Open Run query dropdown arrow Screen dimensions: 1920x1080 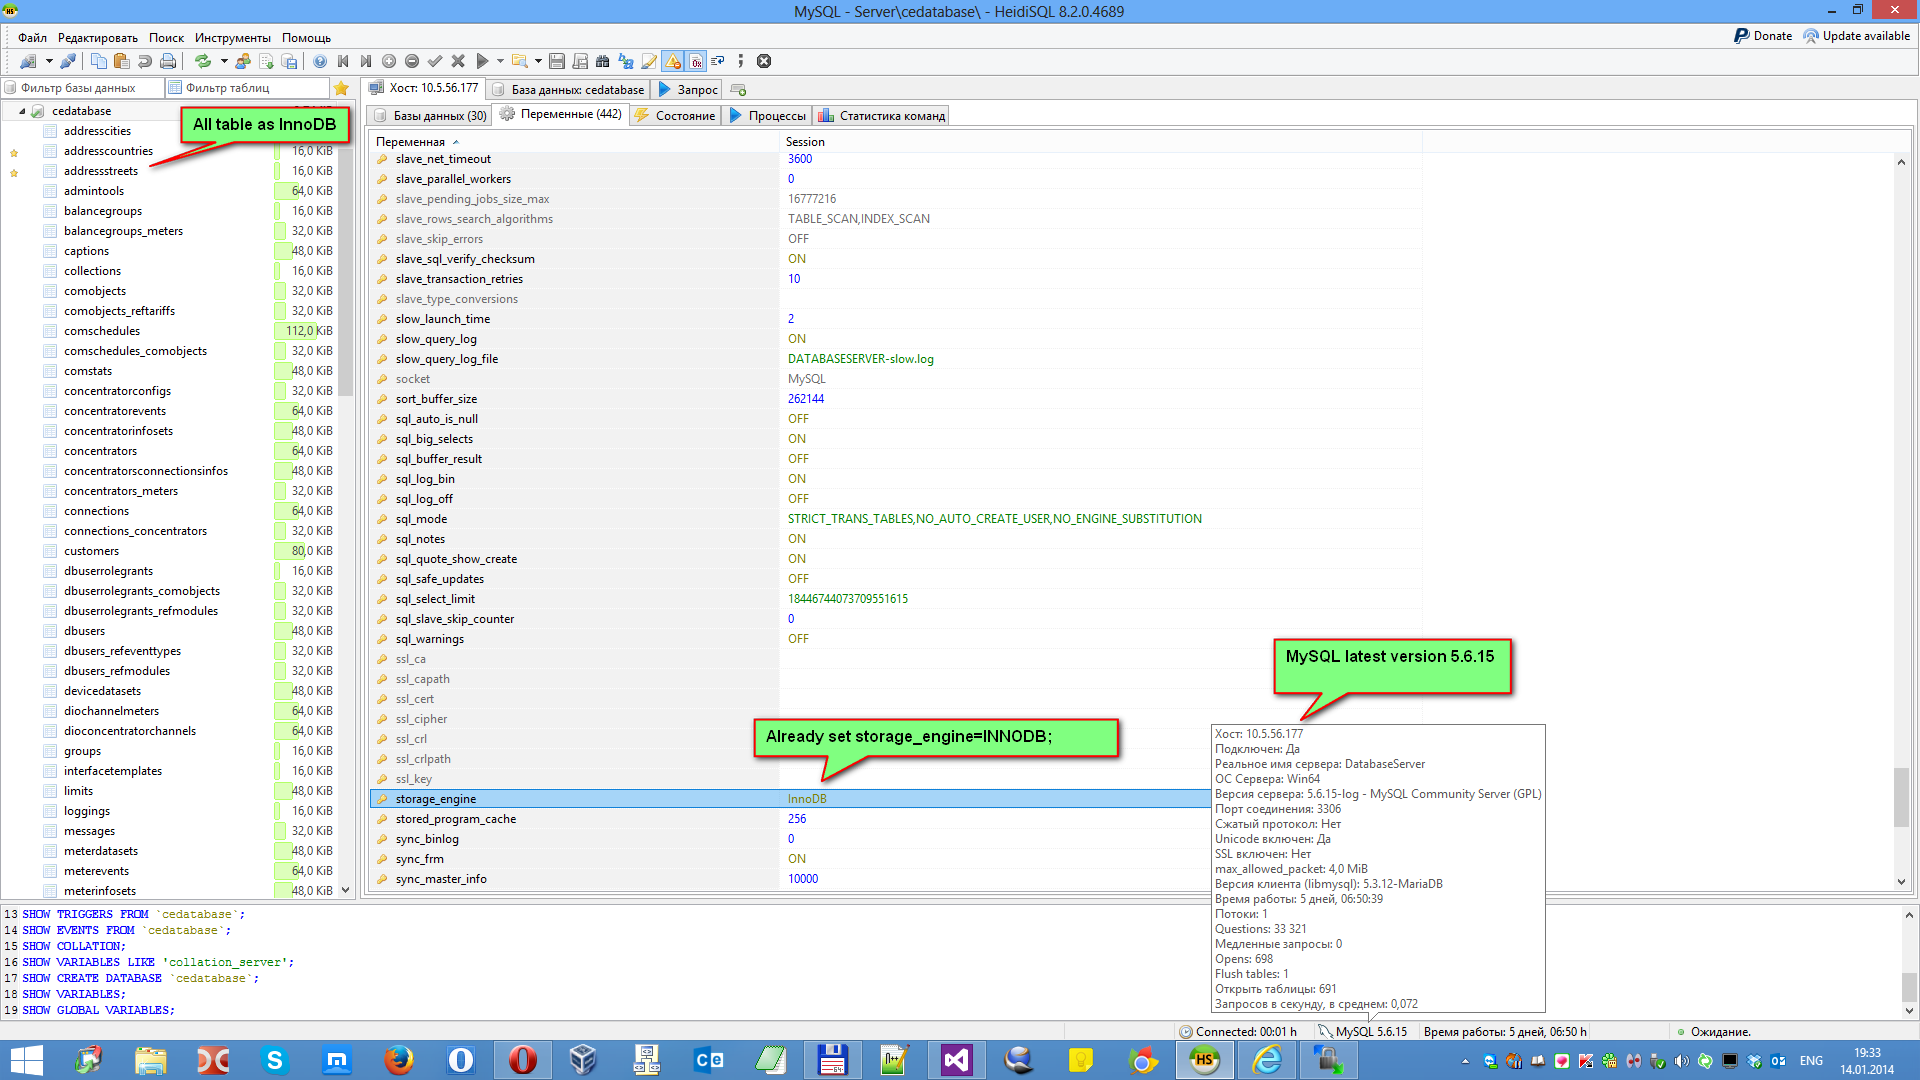500,61
